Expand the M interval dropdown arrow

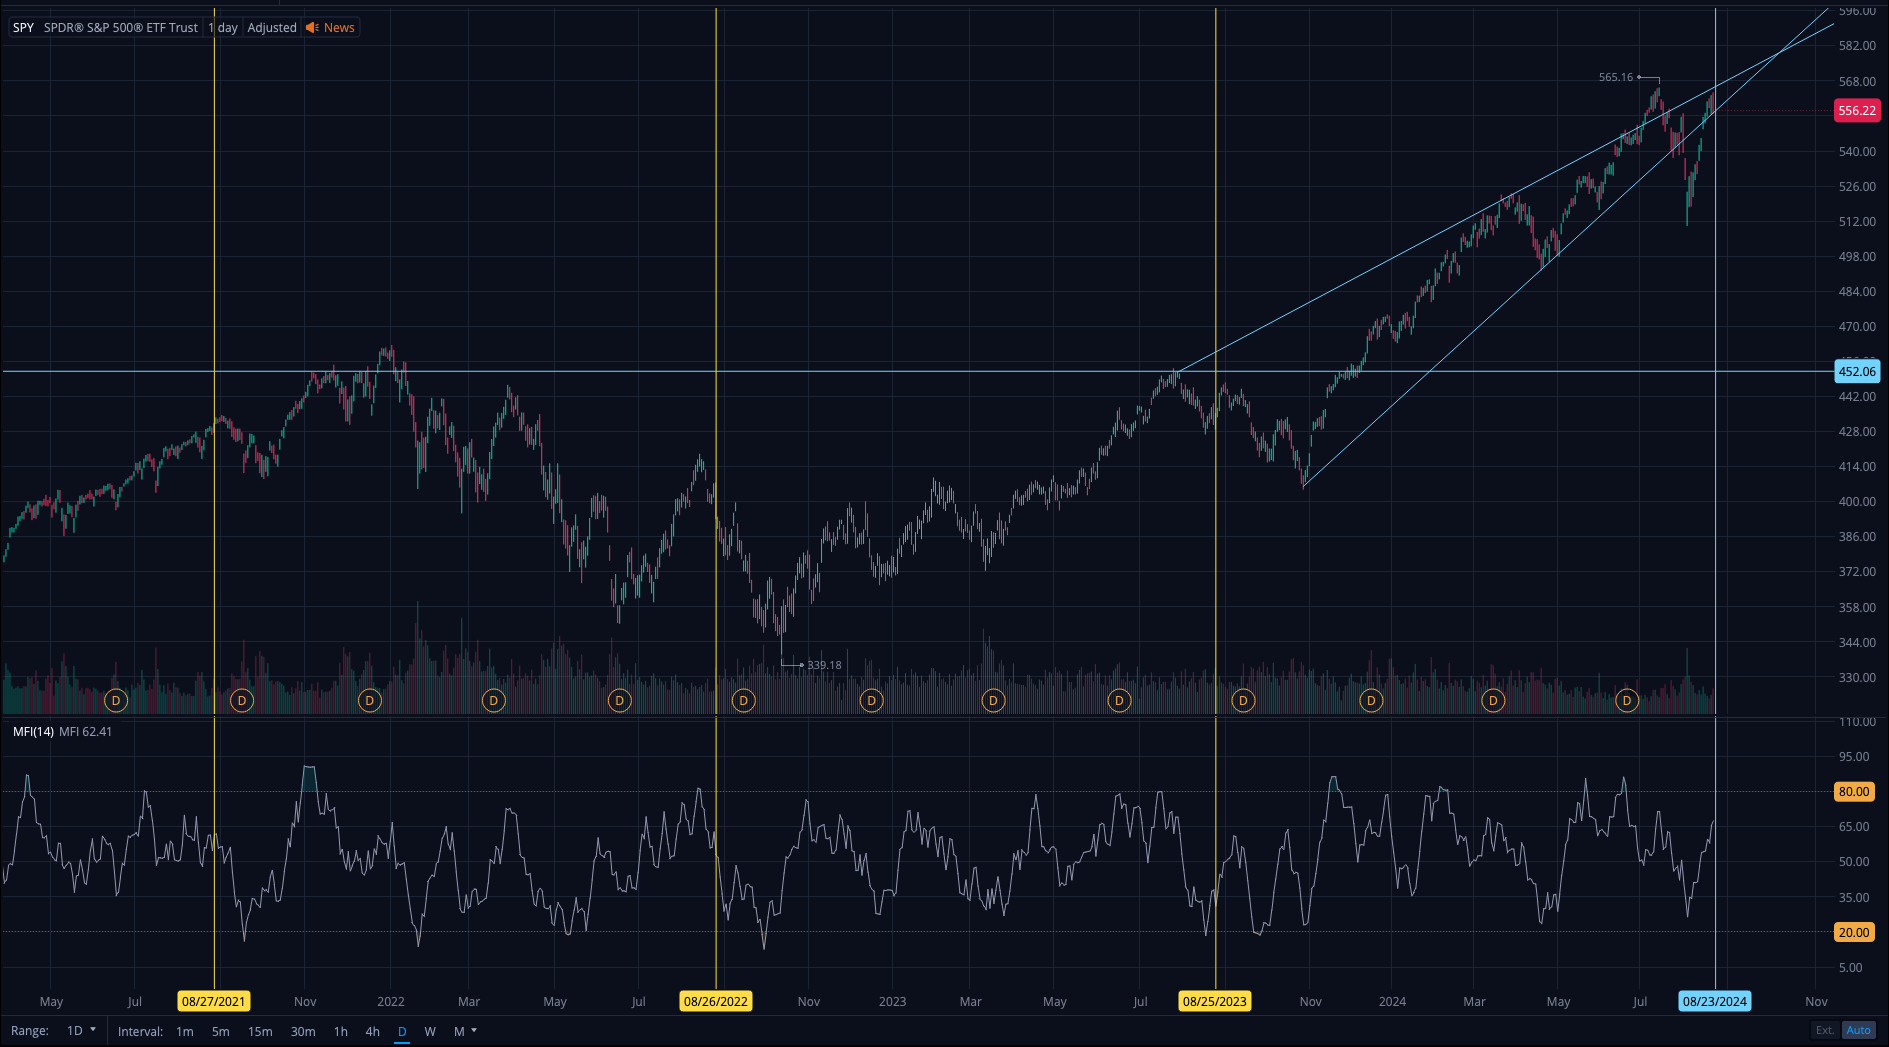click(474, 1030)
